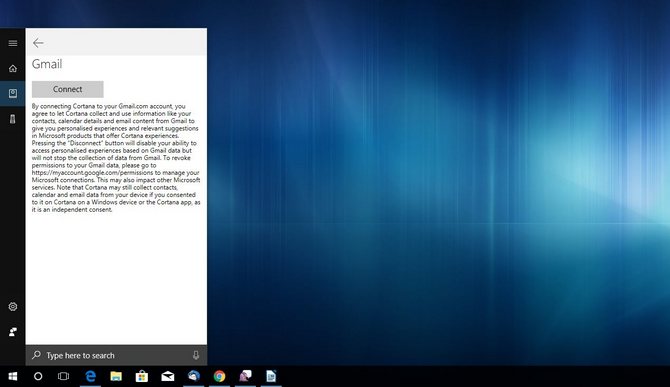The height and width of the screenshot is (387, 670).
Task: Open File Explorer from taskbar
Action: (116, 376)
